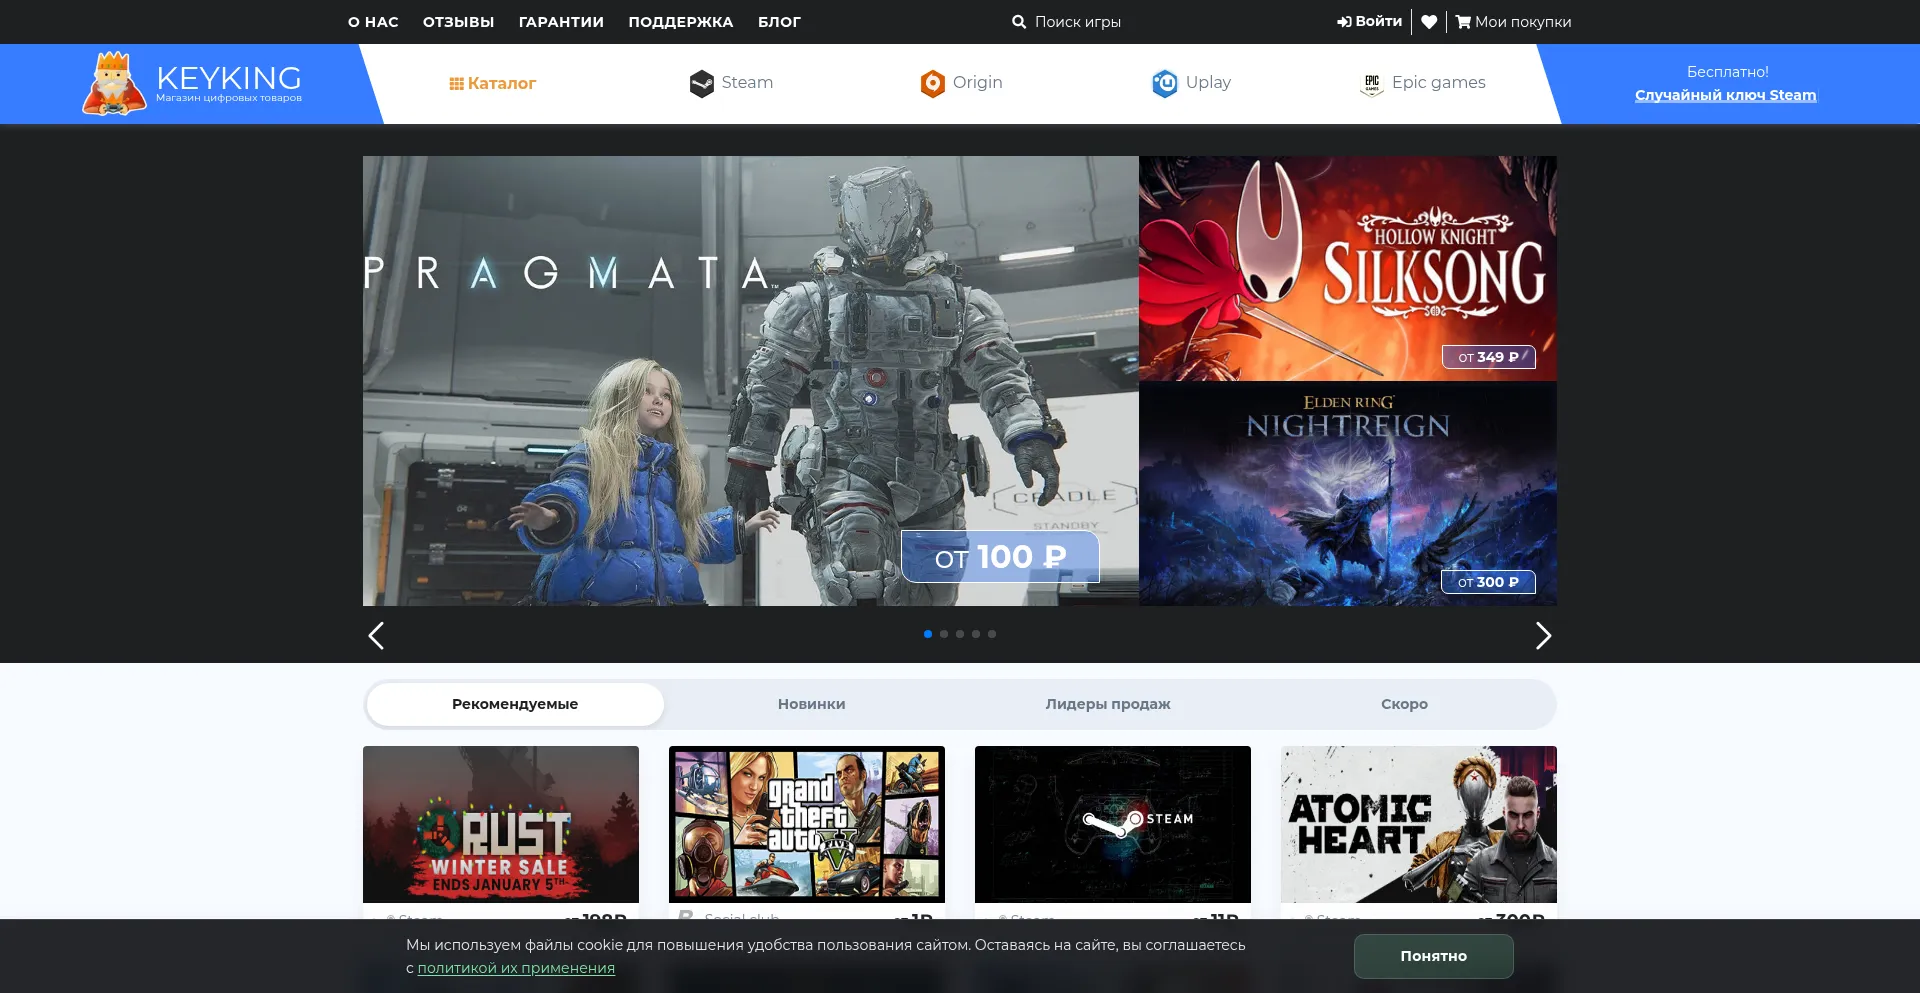Switch to the Лидеры продаж tab
1920x993 pixels.
point(1108,704)
